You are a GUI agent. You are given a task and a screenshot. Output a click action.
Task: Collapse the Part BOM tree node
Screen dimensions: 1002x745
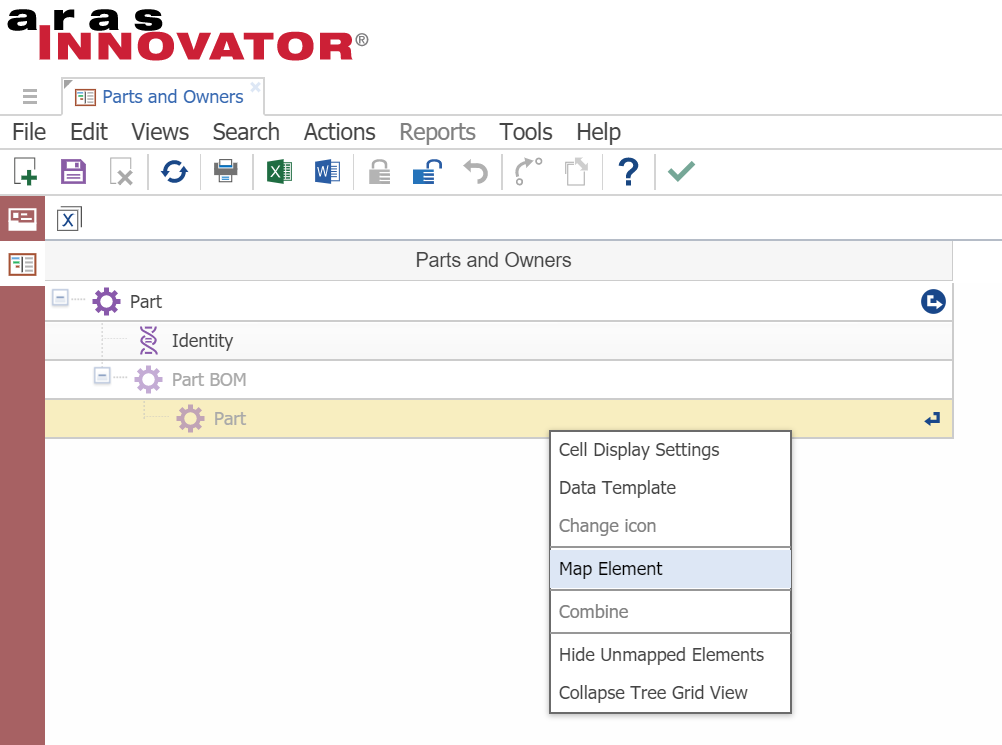tap(102, 376)
